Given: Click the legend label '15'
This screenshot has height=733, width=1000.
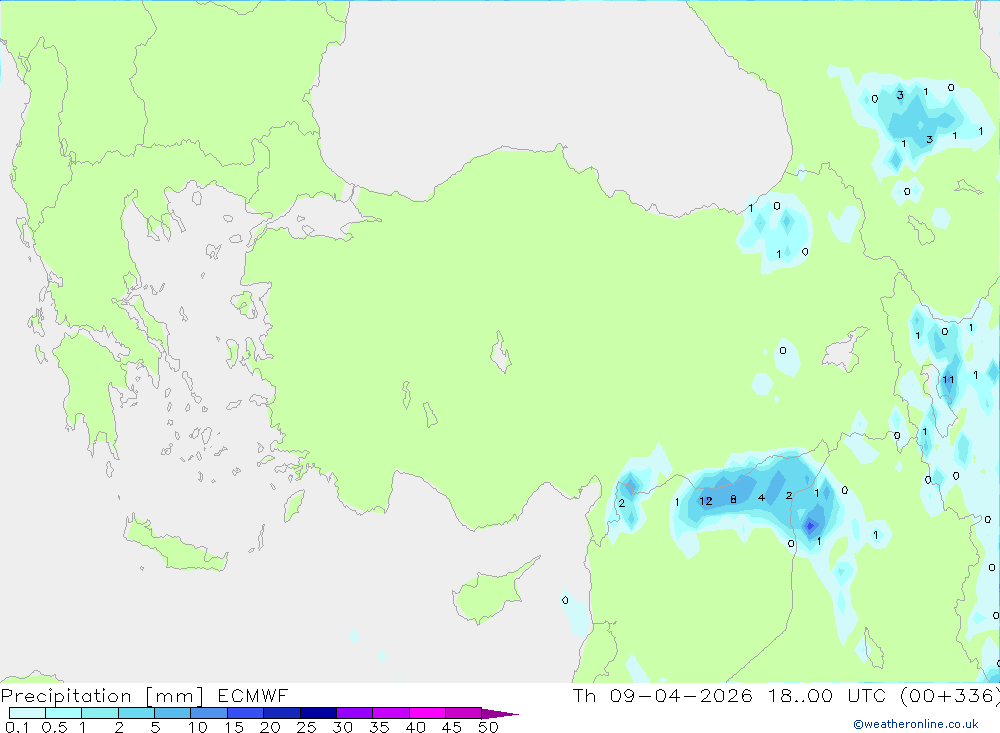Looking at the screenshot, I should (234, 727).
